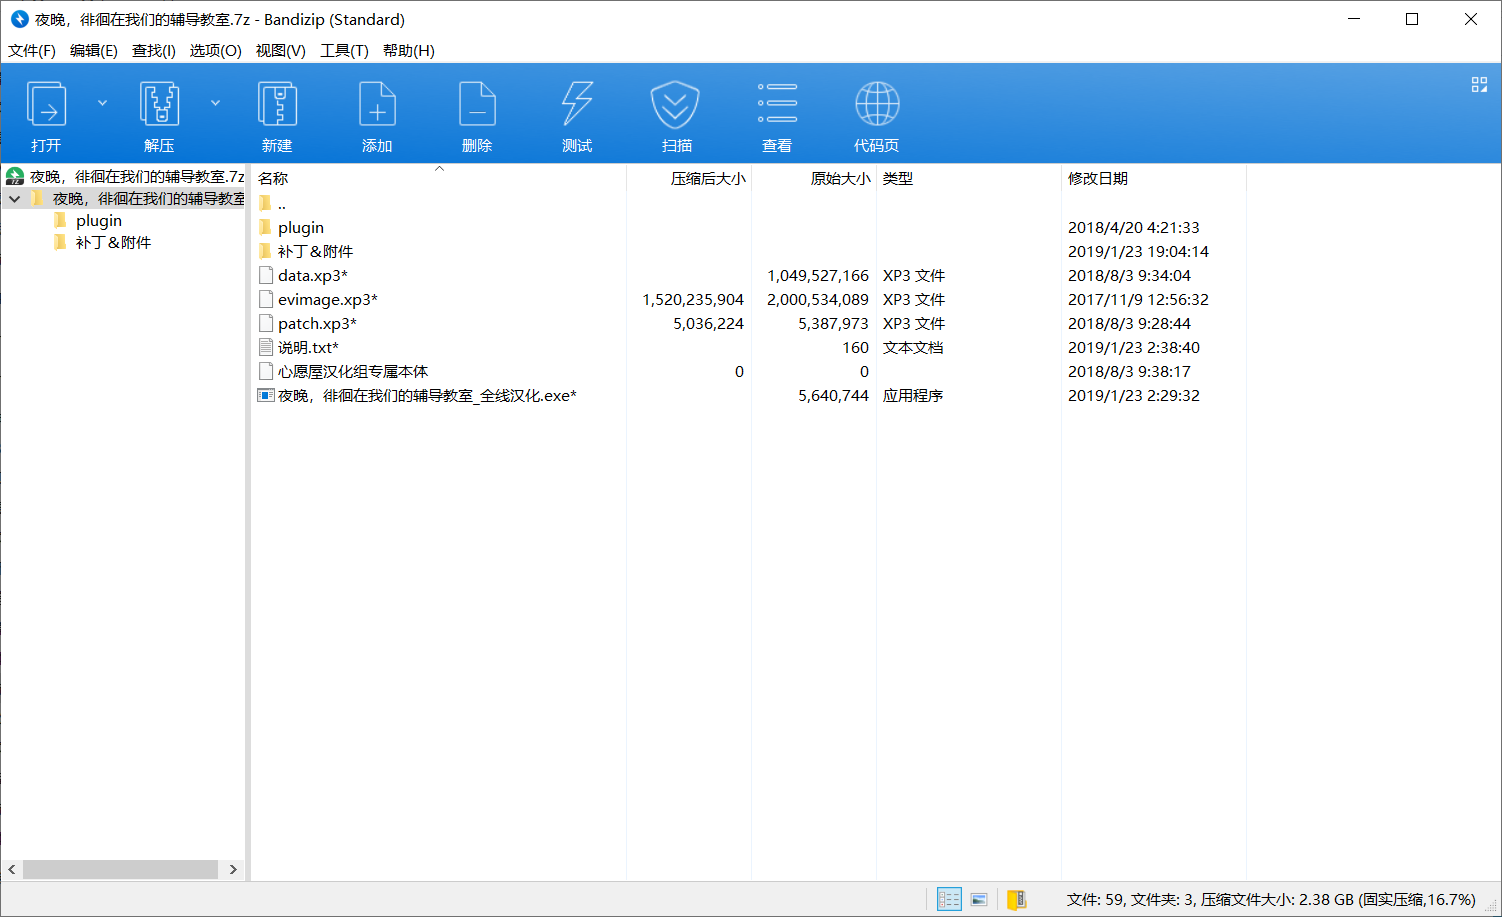This screenshot has height=917, width=1502.
Task: Sort by 修改日期 column header
Action: (1098, 179)
